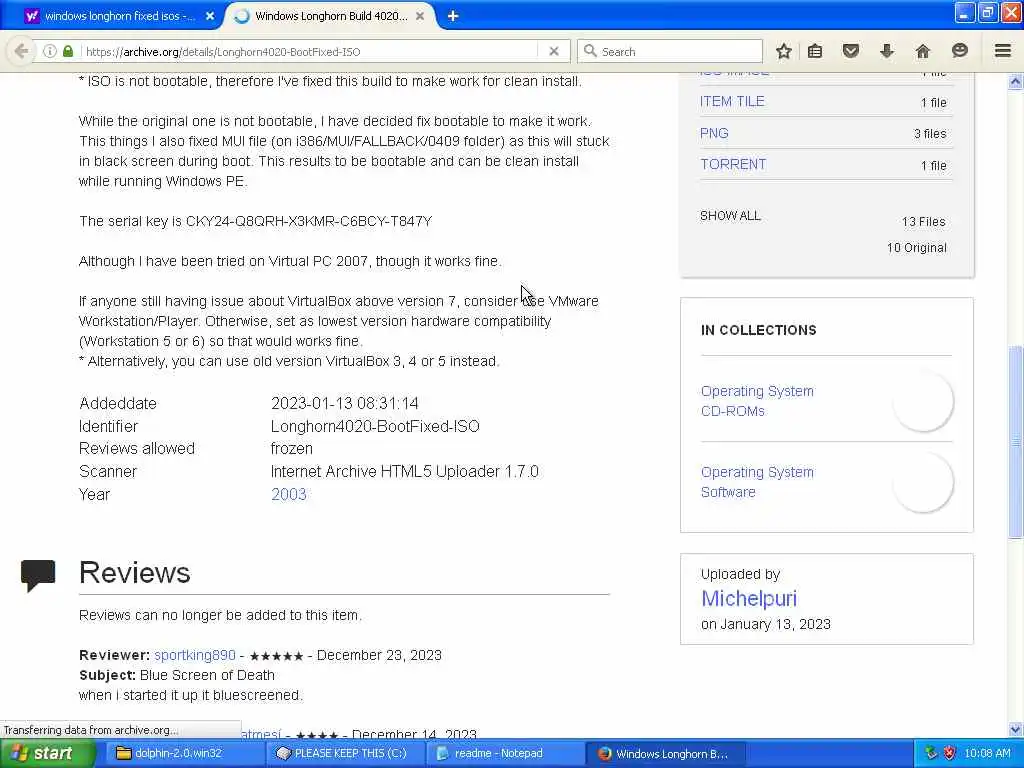Switch to the 'windows longhorn fixed isos' tab

coord(120,16)
